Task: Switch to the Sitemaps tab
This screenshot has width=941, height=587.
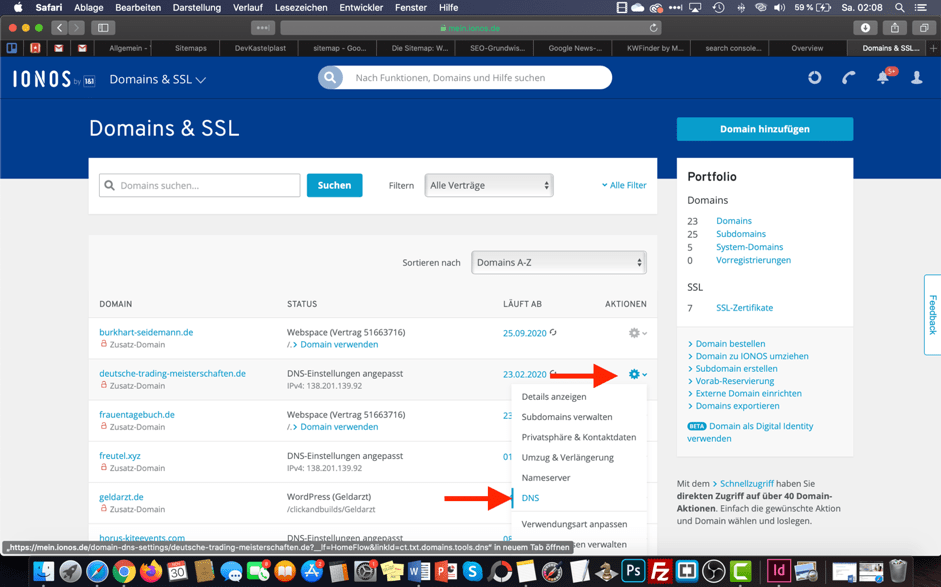Action: 191,48
